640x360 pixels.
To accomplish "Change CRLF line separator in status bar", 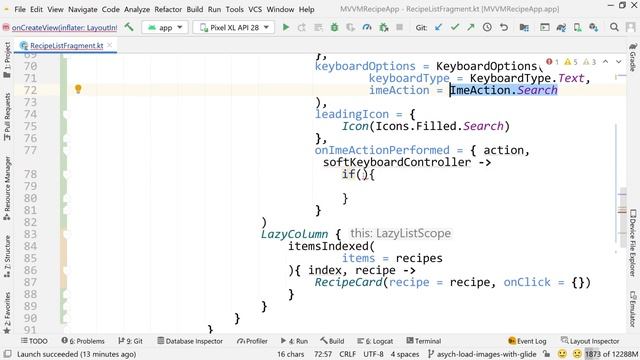I will 347,354.
